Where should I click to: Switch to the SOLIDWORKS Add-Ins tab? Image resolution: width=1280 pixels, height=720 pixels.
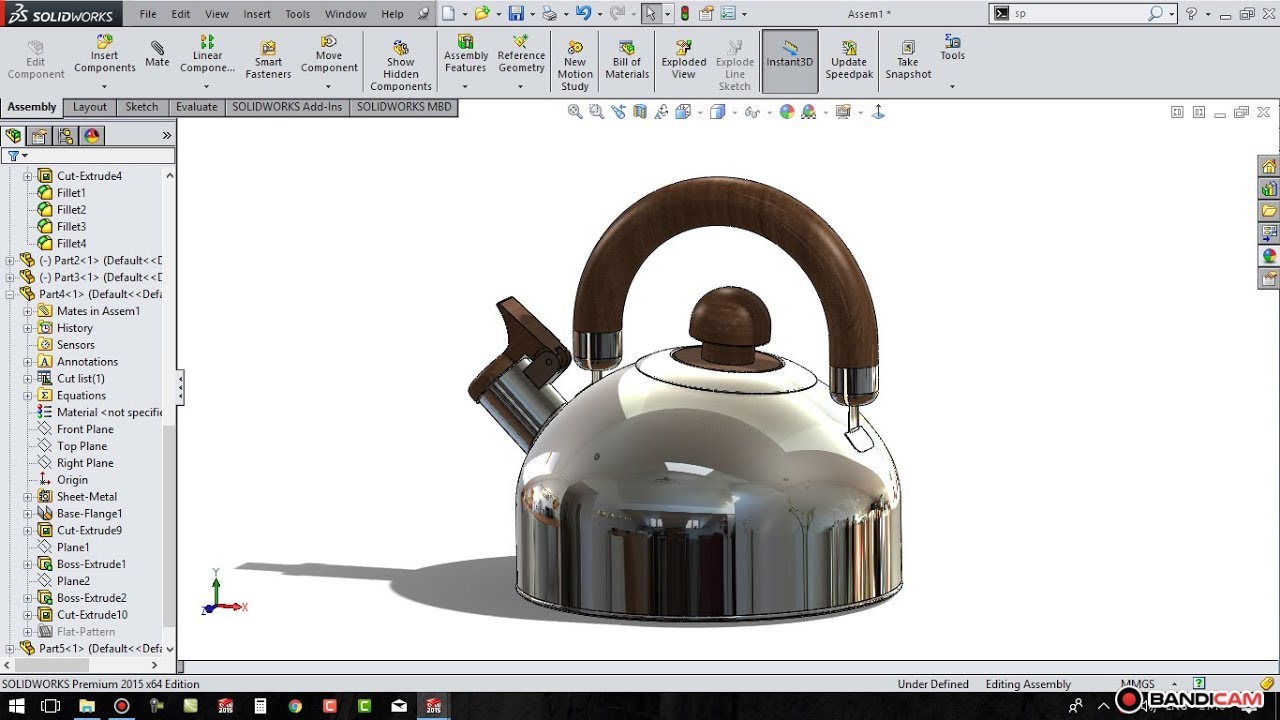[x=287, y=107]
